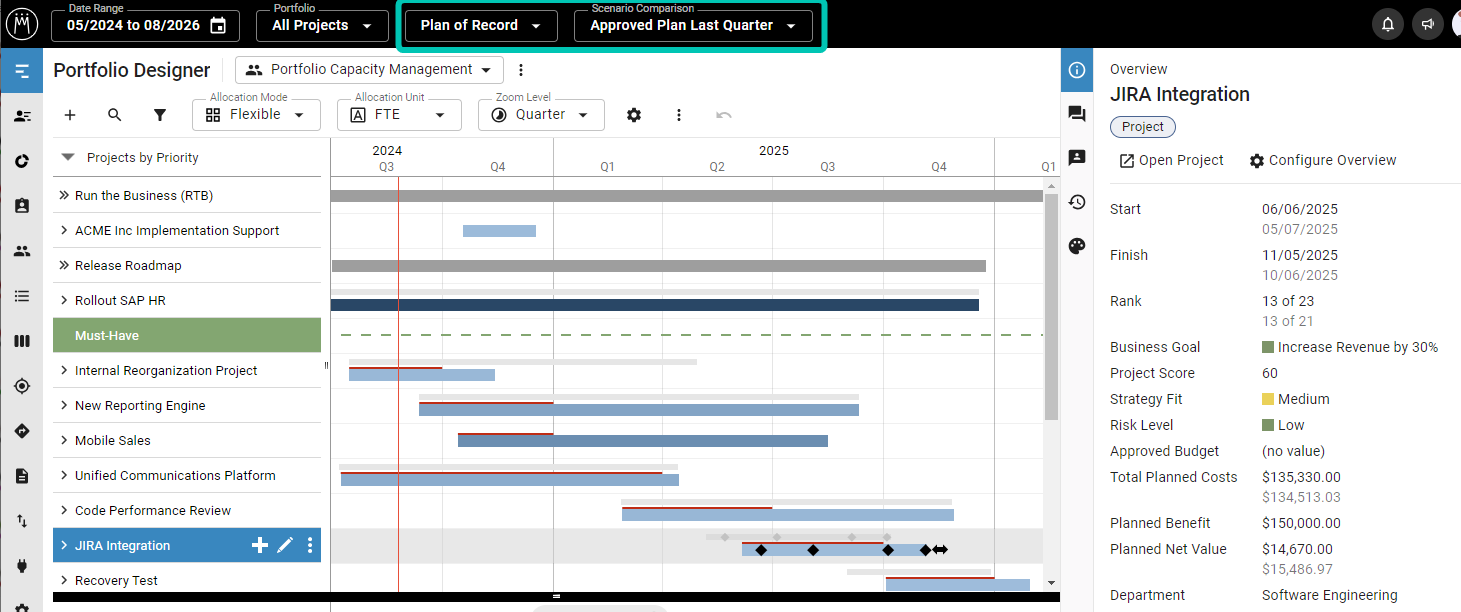Screen dimensions: 1461x612
Task: Open the sidebar target crosshair icon
Action: pyautogui.click(x=22, y=386)
